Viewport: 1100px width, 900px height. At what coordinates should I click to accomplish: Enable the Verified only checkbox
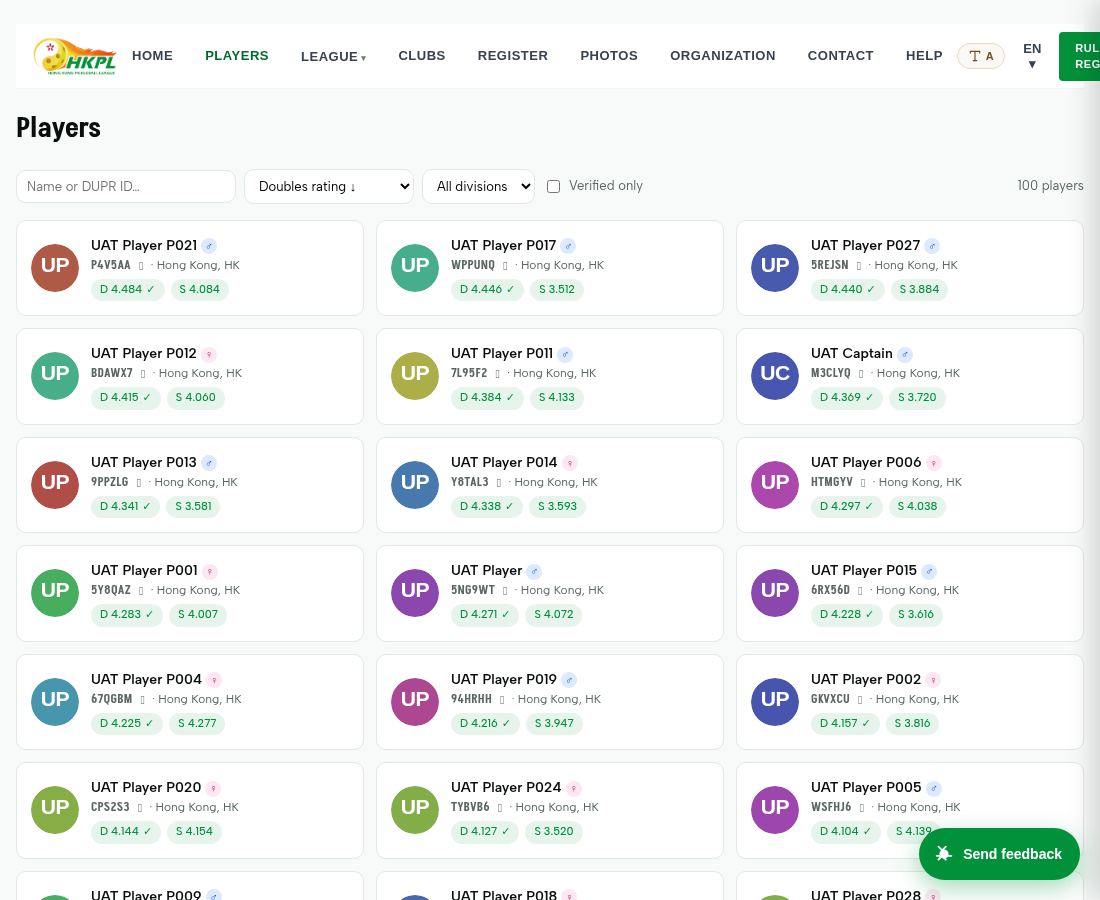click(x=554, y=187)
